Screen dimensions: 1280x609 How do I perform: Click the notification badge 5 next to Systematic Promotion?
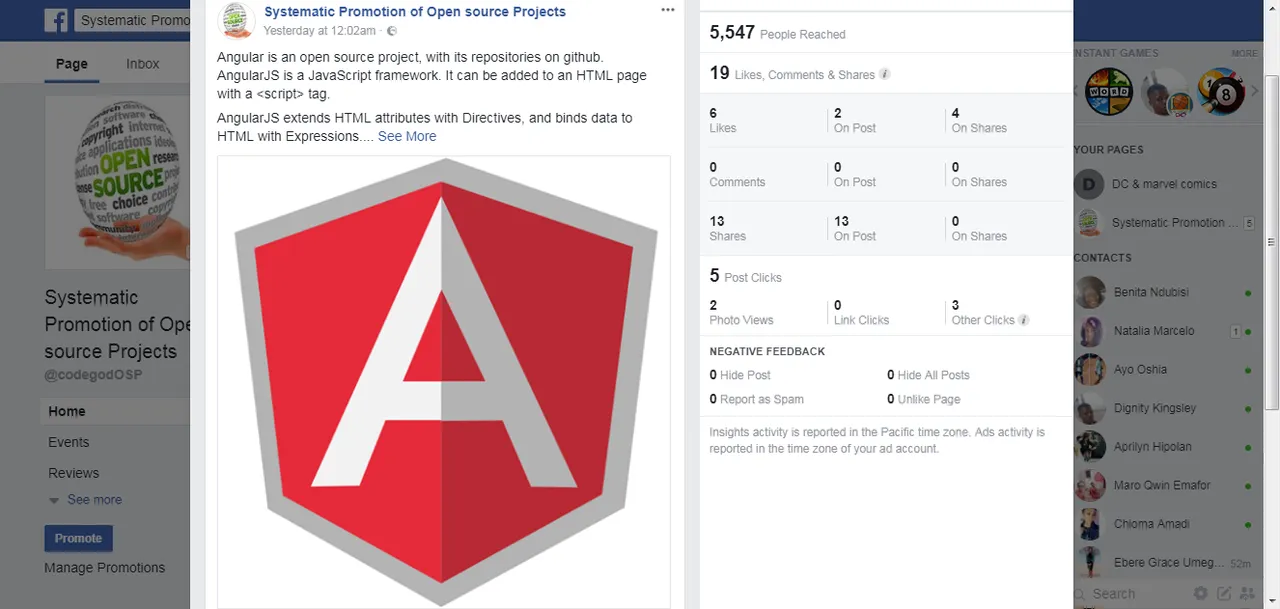[1249, 223]
